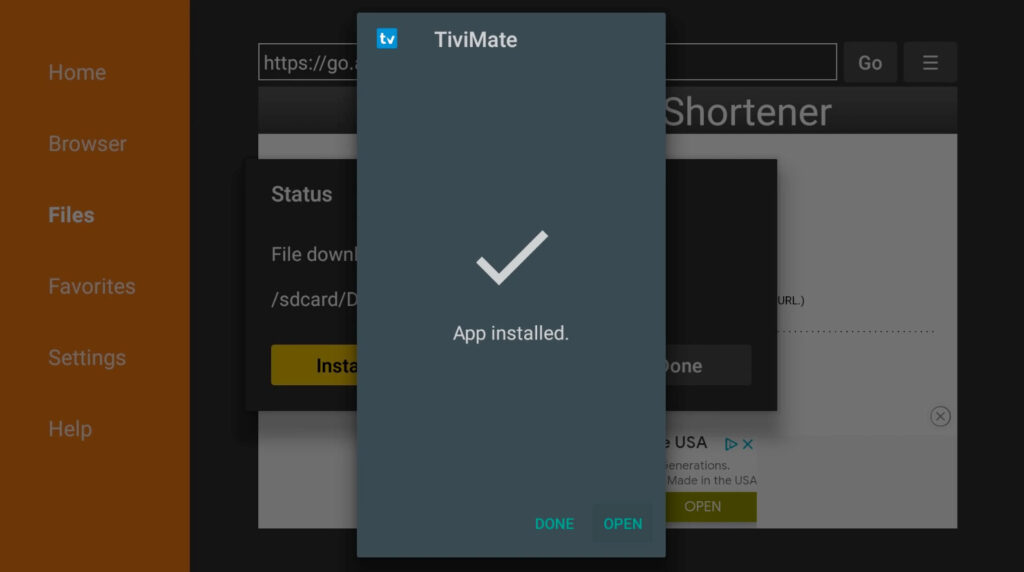The width and height of the screenshot is (1024, 572).
Task: Open Favorites from the sidebar
Action: pyautogui.click(x=92, y=286)
